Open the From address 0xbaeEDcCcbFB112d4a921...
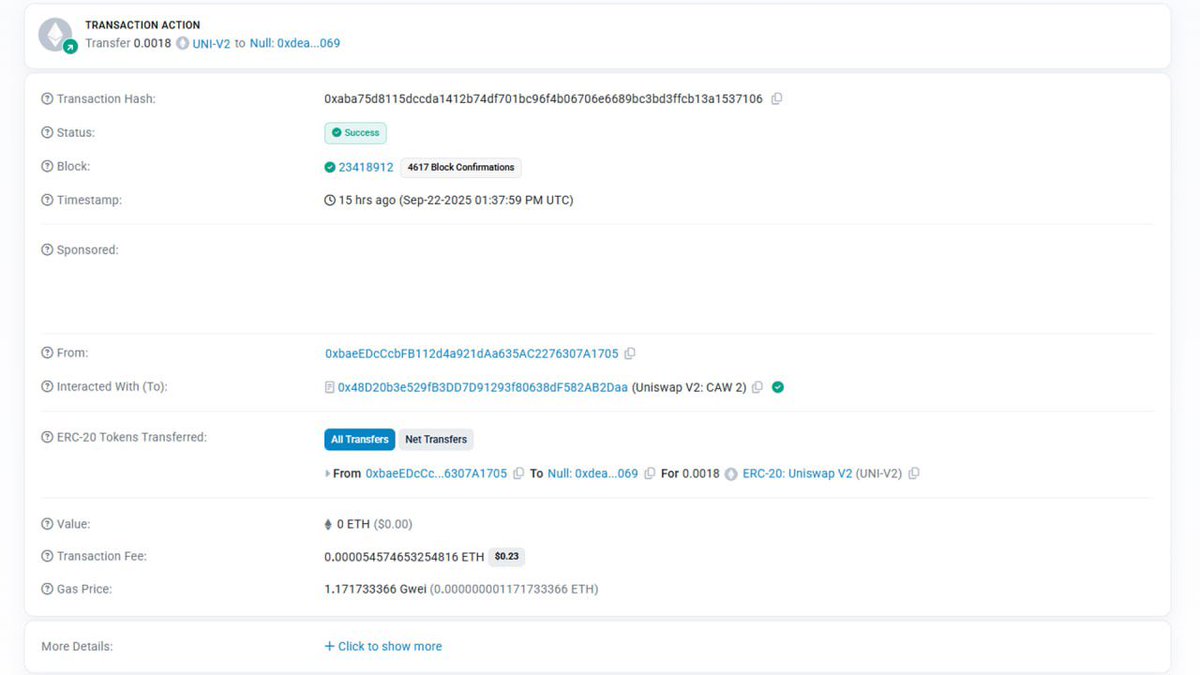The width and height of the screenshot is (1200, 675). [472, 354]
